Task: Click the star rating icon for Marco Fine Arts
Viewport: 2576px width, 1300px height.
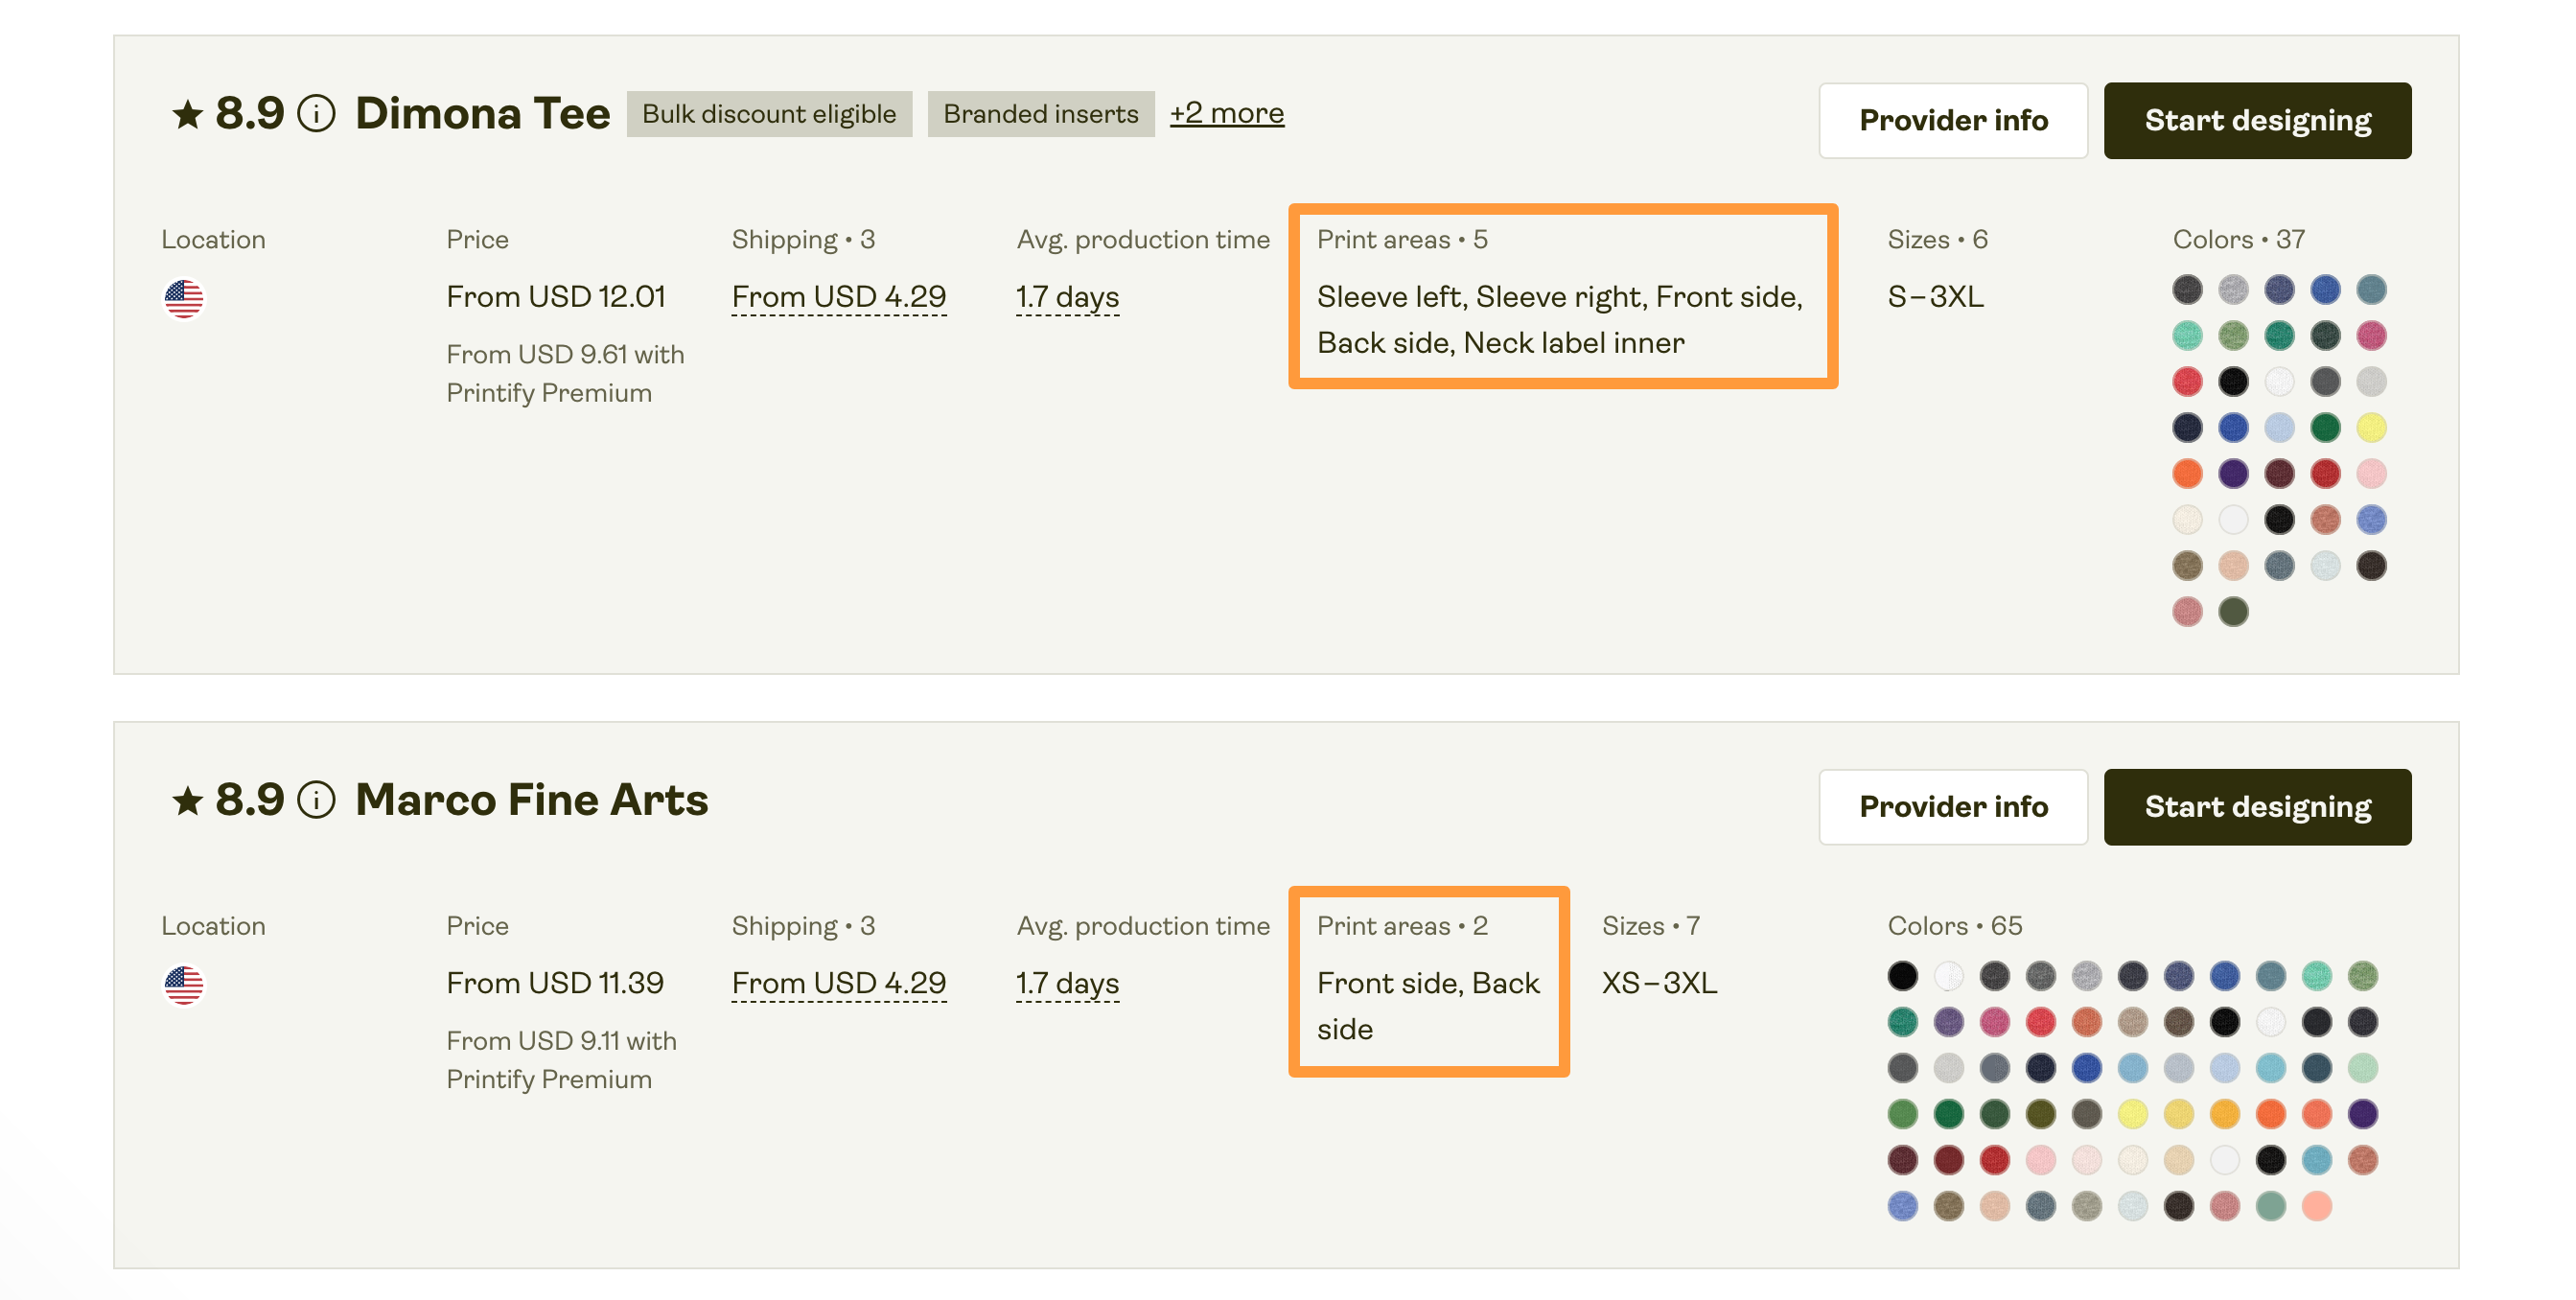Action: (187, 800)
